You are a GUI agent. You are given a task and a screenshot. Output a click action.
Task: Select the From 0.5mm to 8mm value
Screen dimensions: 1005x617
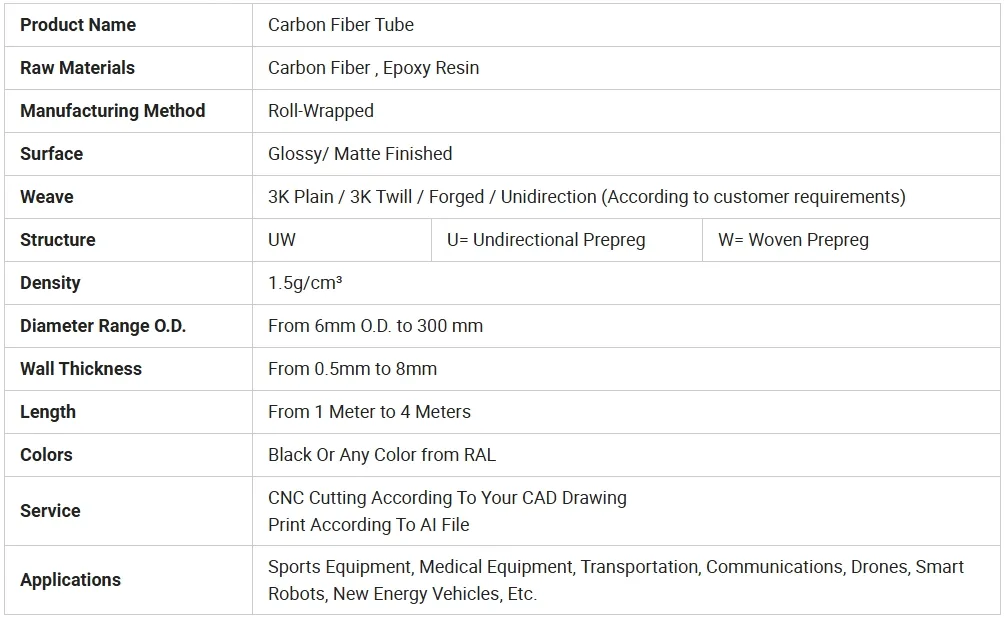point(352,369)
